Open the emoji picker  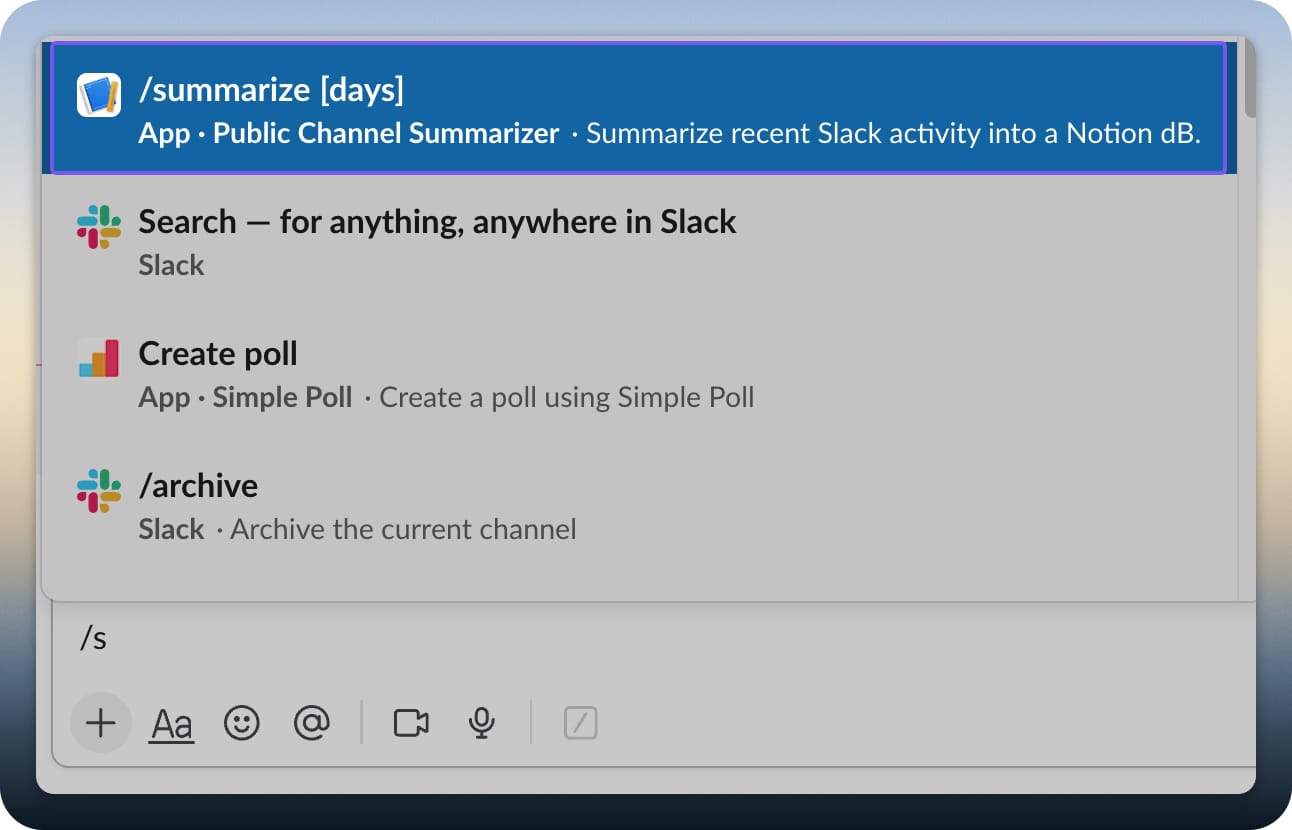tap(242, 722)
